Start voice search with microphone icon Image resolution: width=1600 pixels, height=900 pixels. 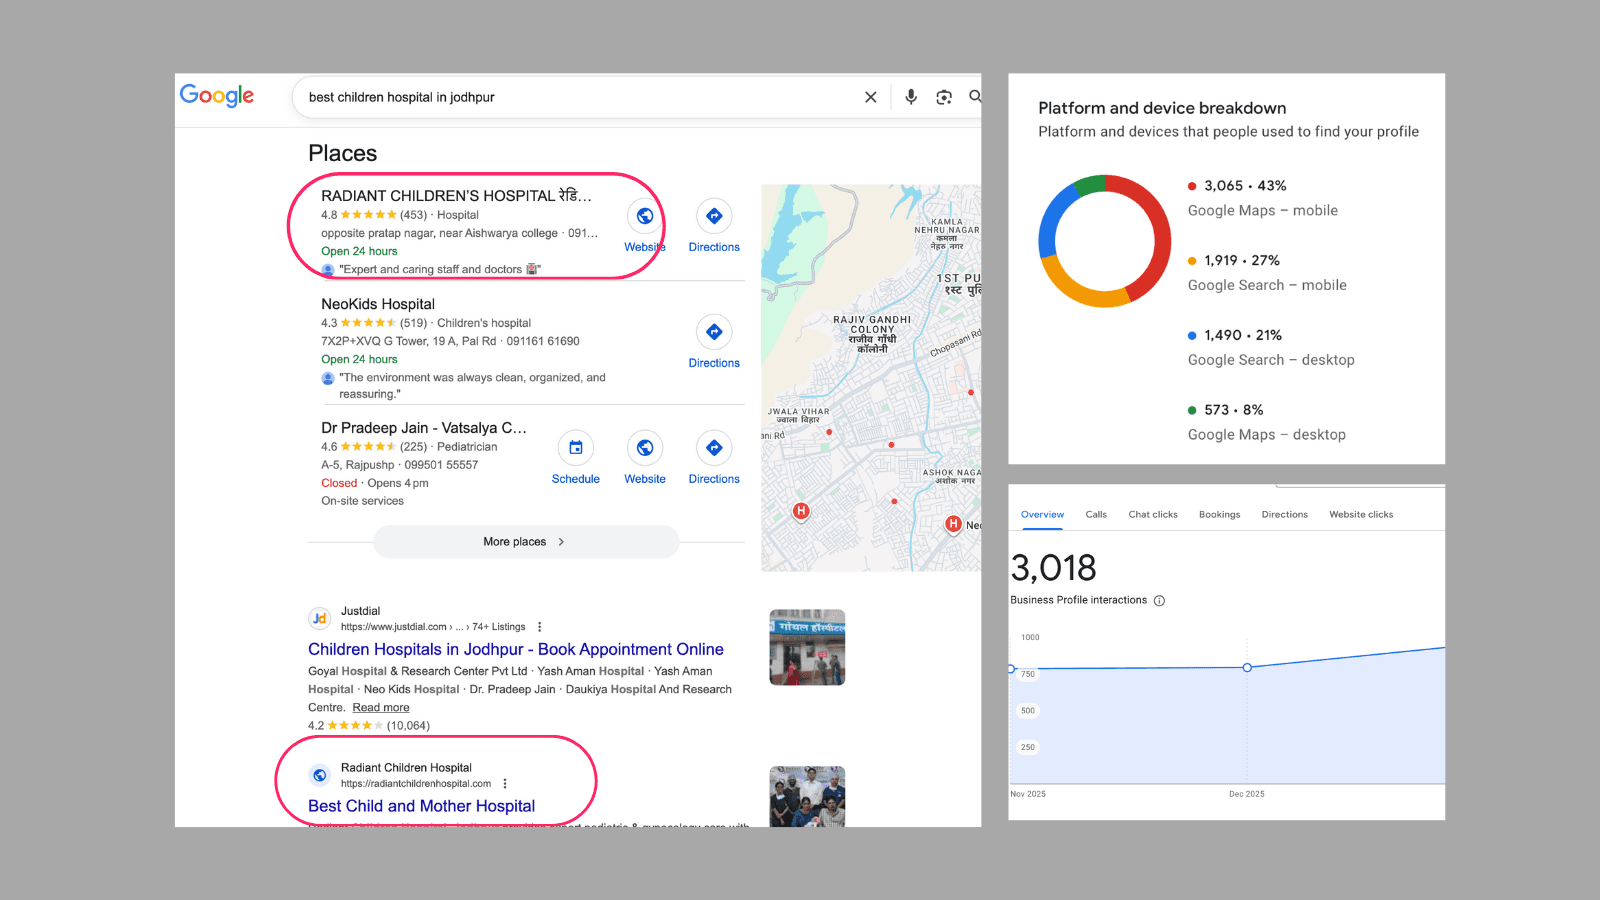(911, 97)
